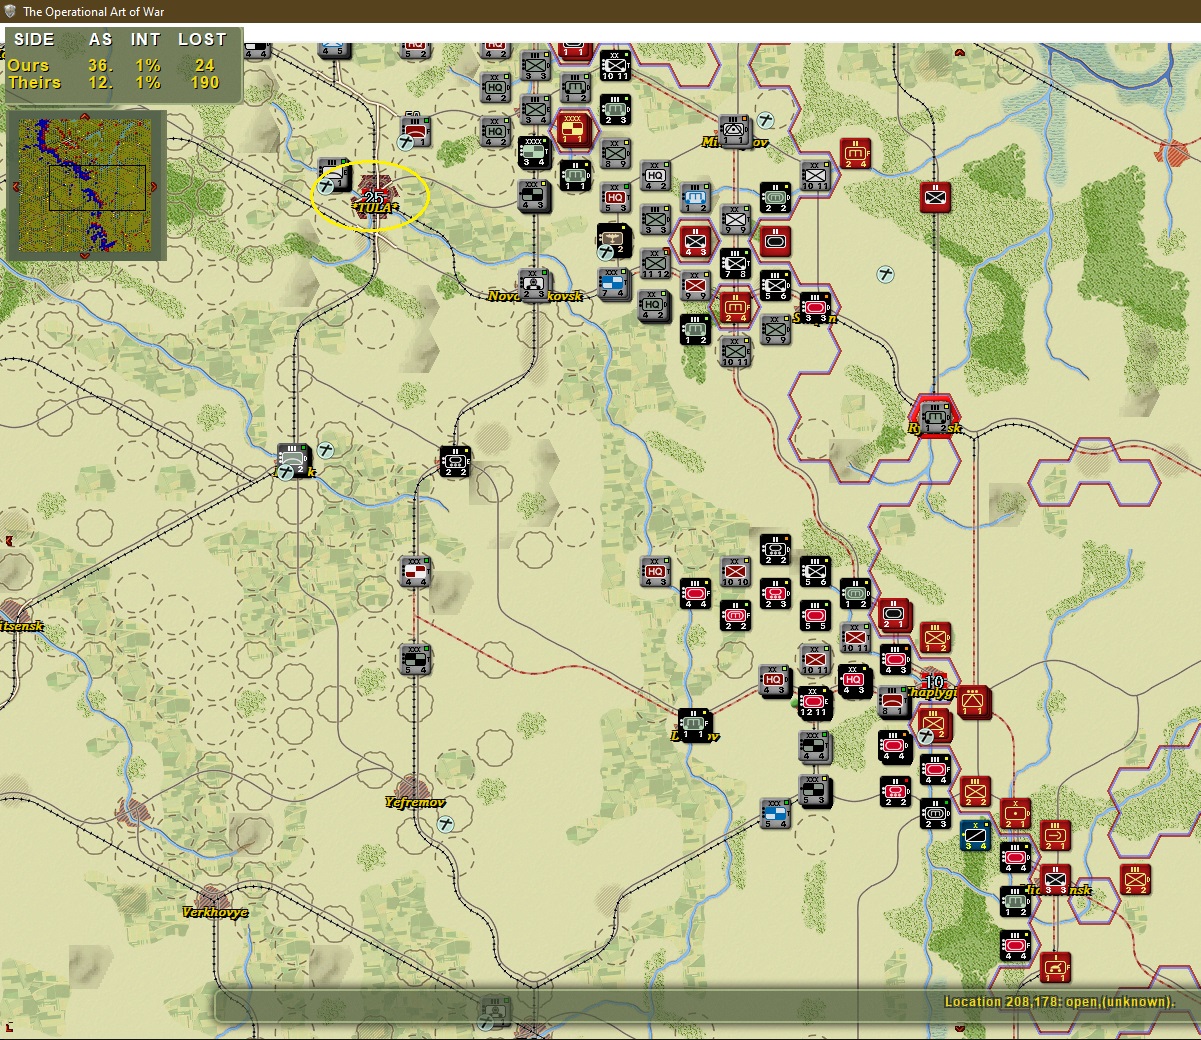
Task: Select the black XXXX army counter 3-4
Action: [x=534, y=153]
